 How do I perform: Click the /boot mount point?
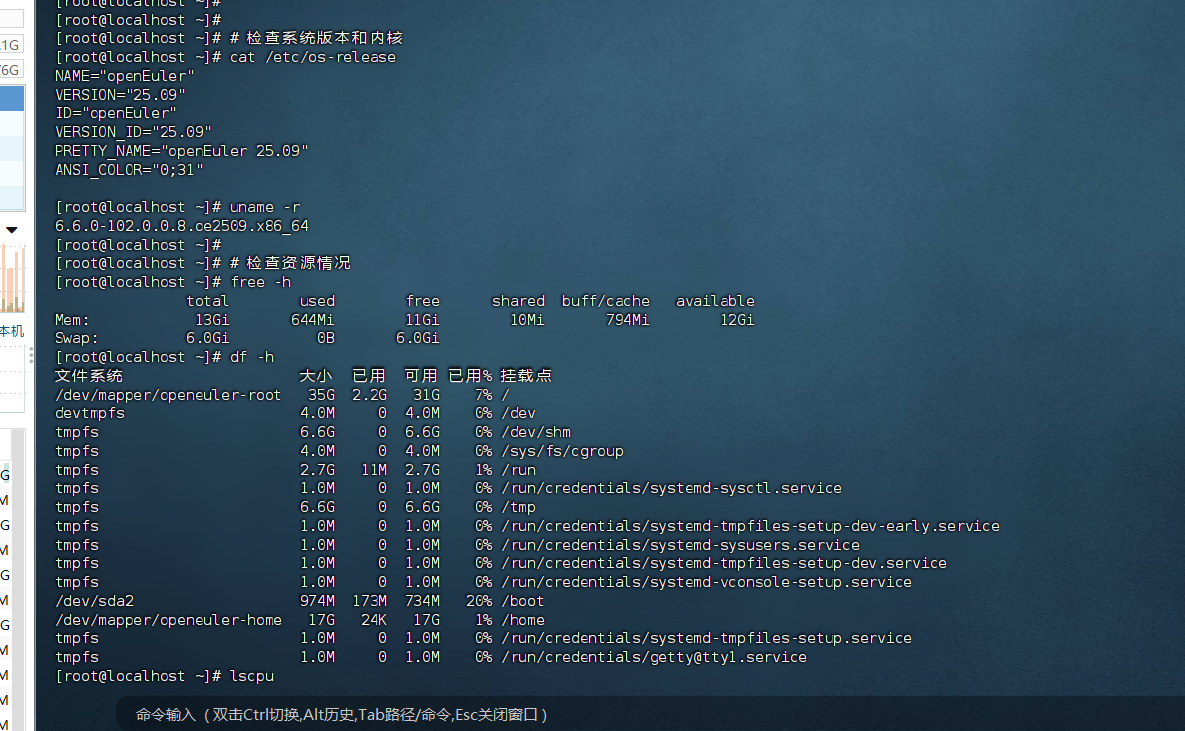522,601
